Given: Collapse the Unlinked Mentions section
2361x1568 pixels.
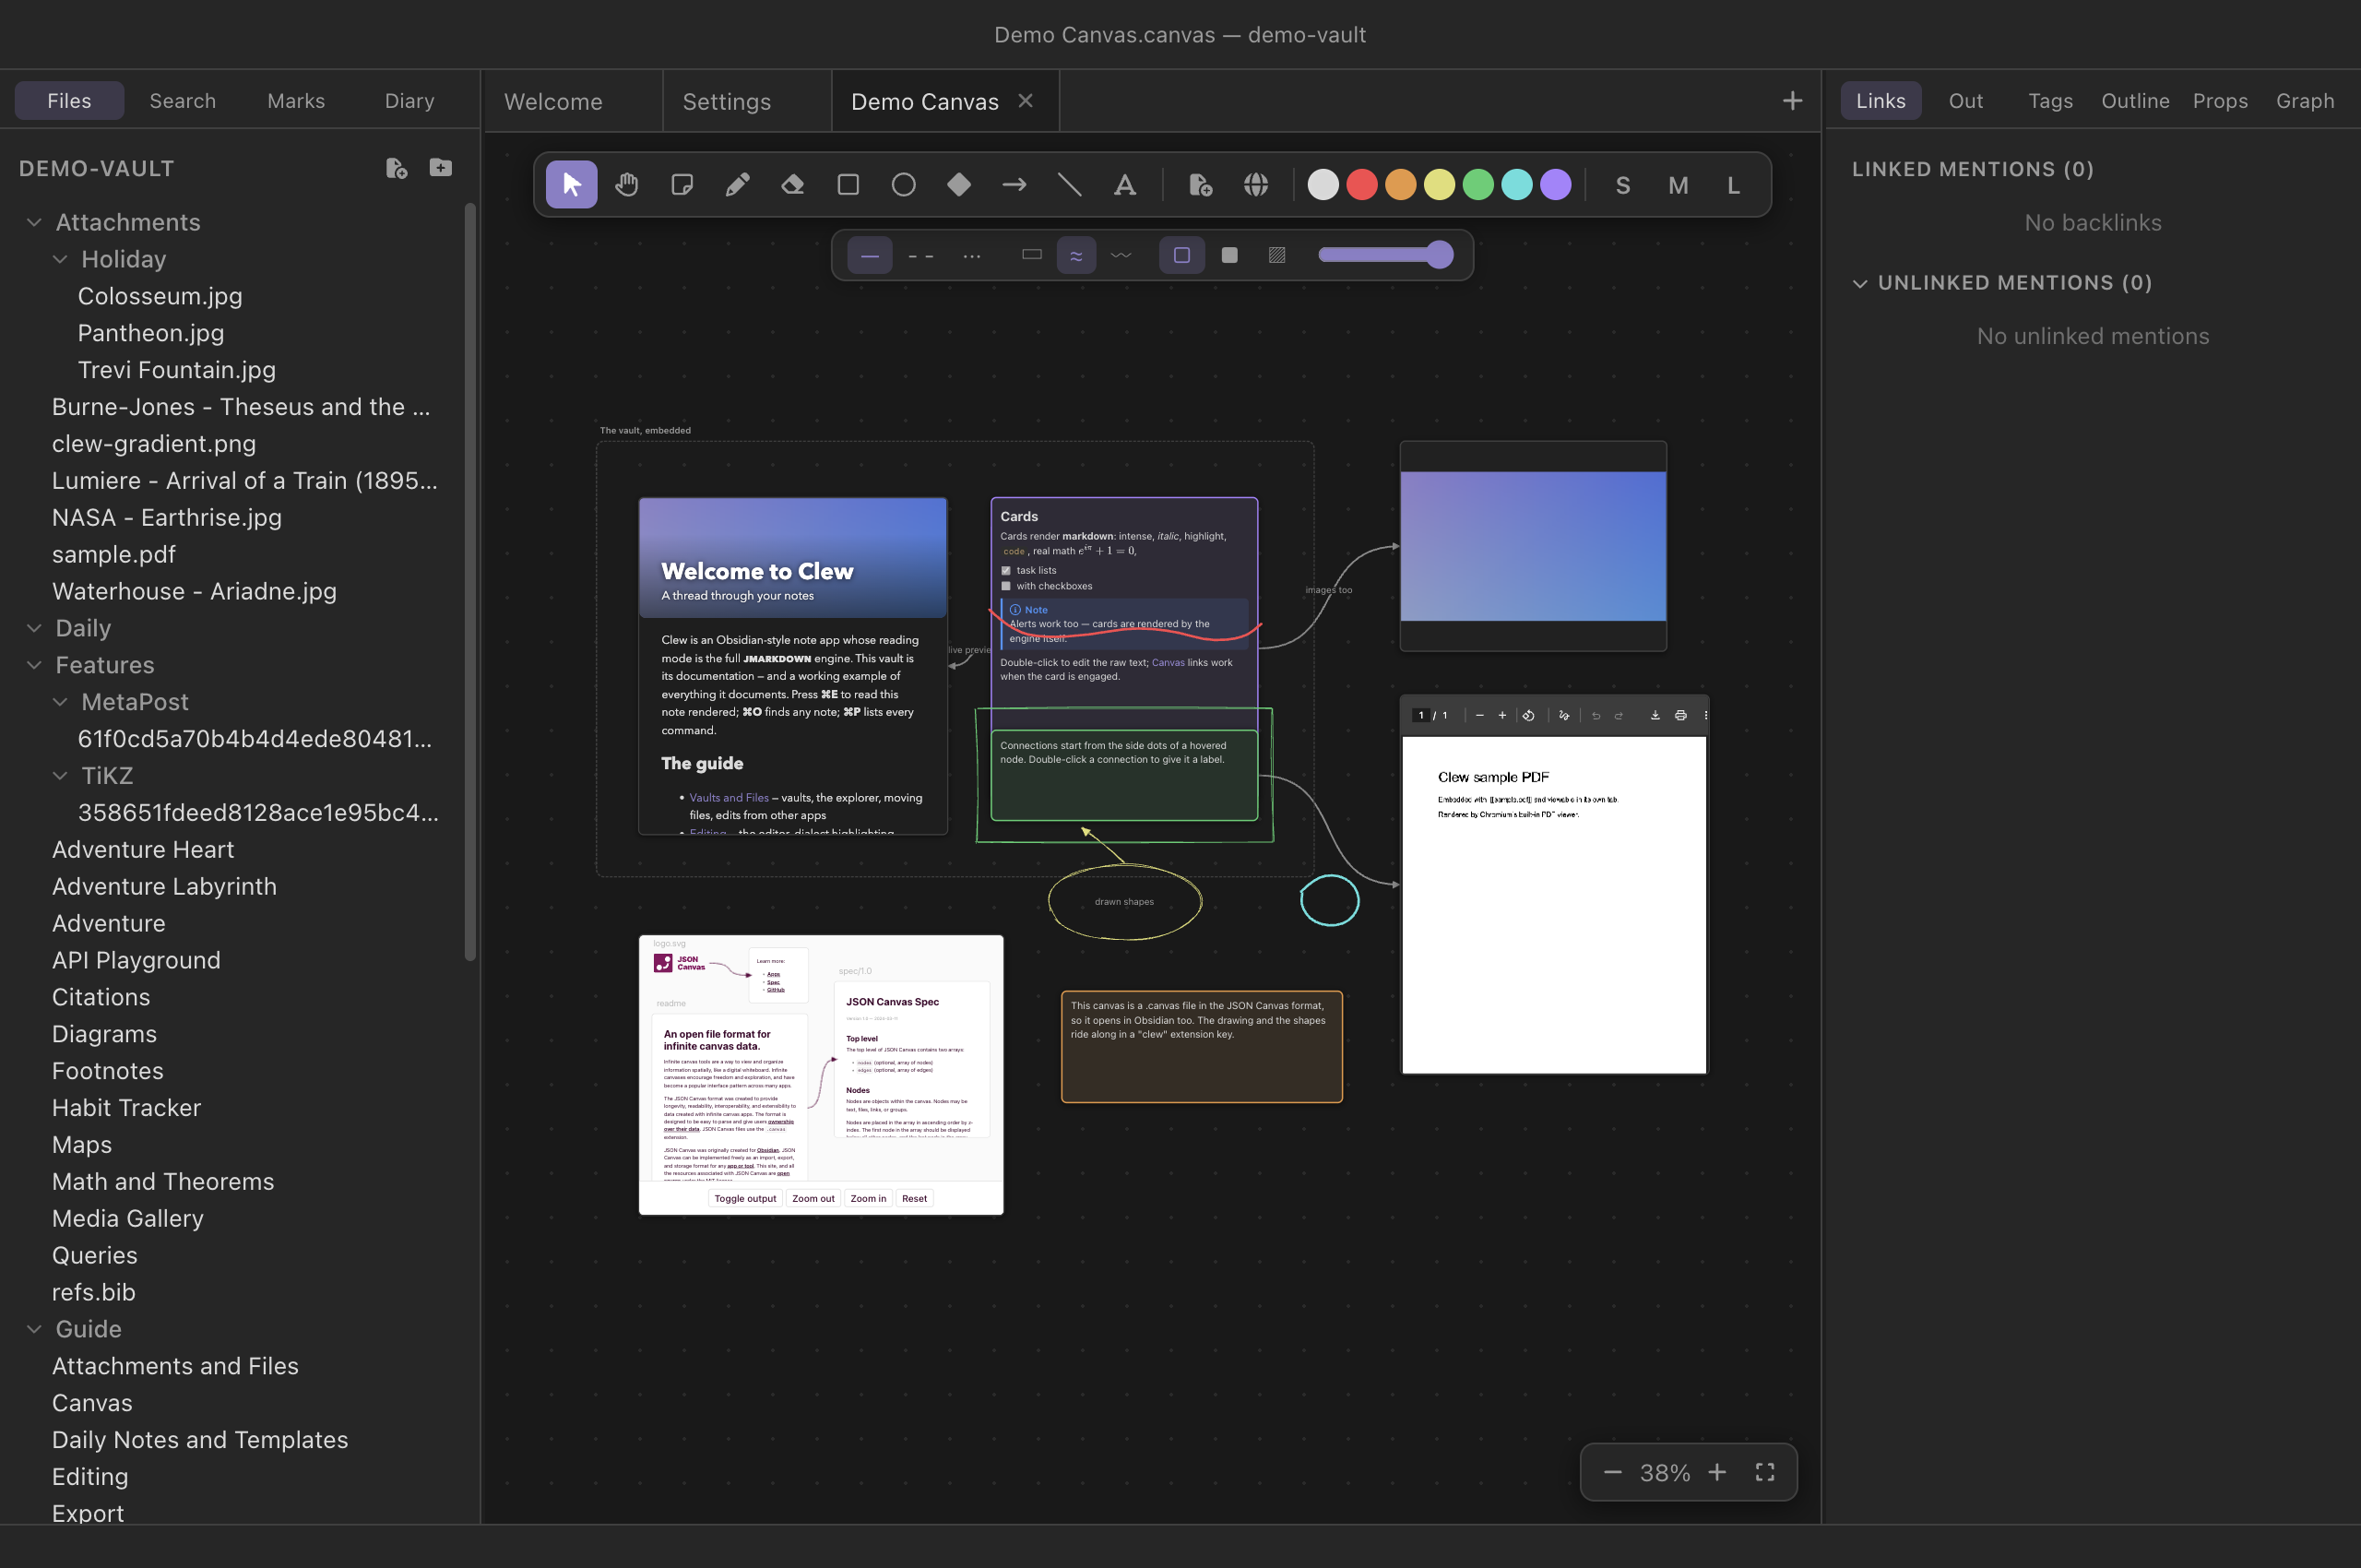Looking at the screenshot, I should click(x=1860, y=283).
